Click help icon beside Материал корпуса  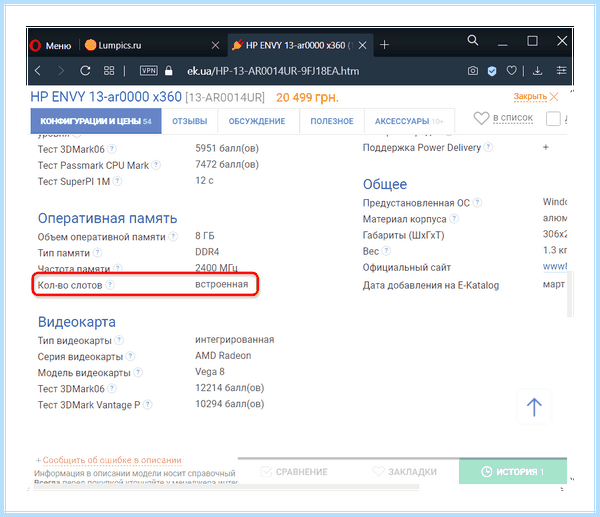tap(454, 219)
